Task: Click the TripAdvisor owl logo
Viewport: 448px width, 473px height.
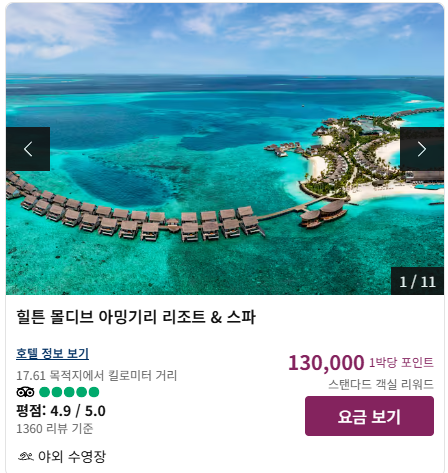Action: pos(25,392)
